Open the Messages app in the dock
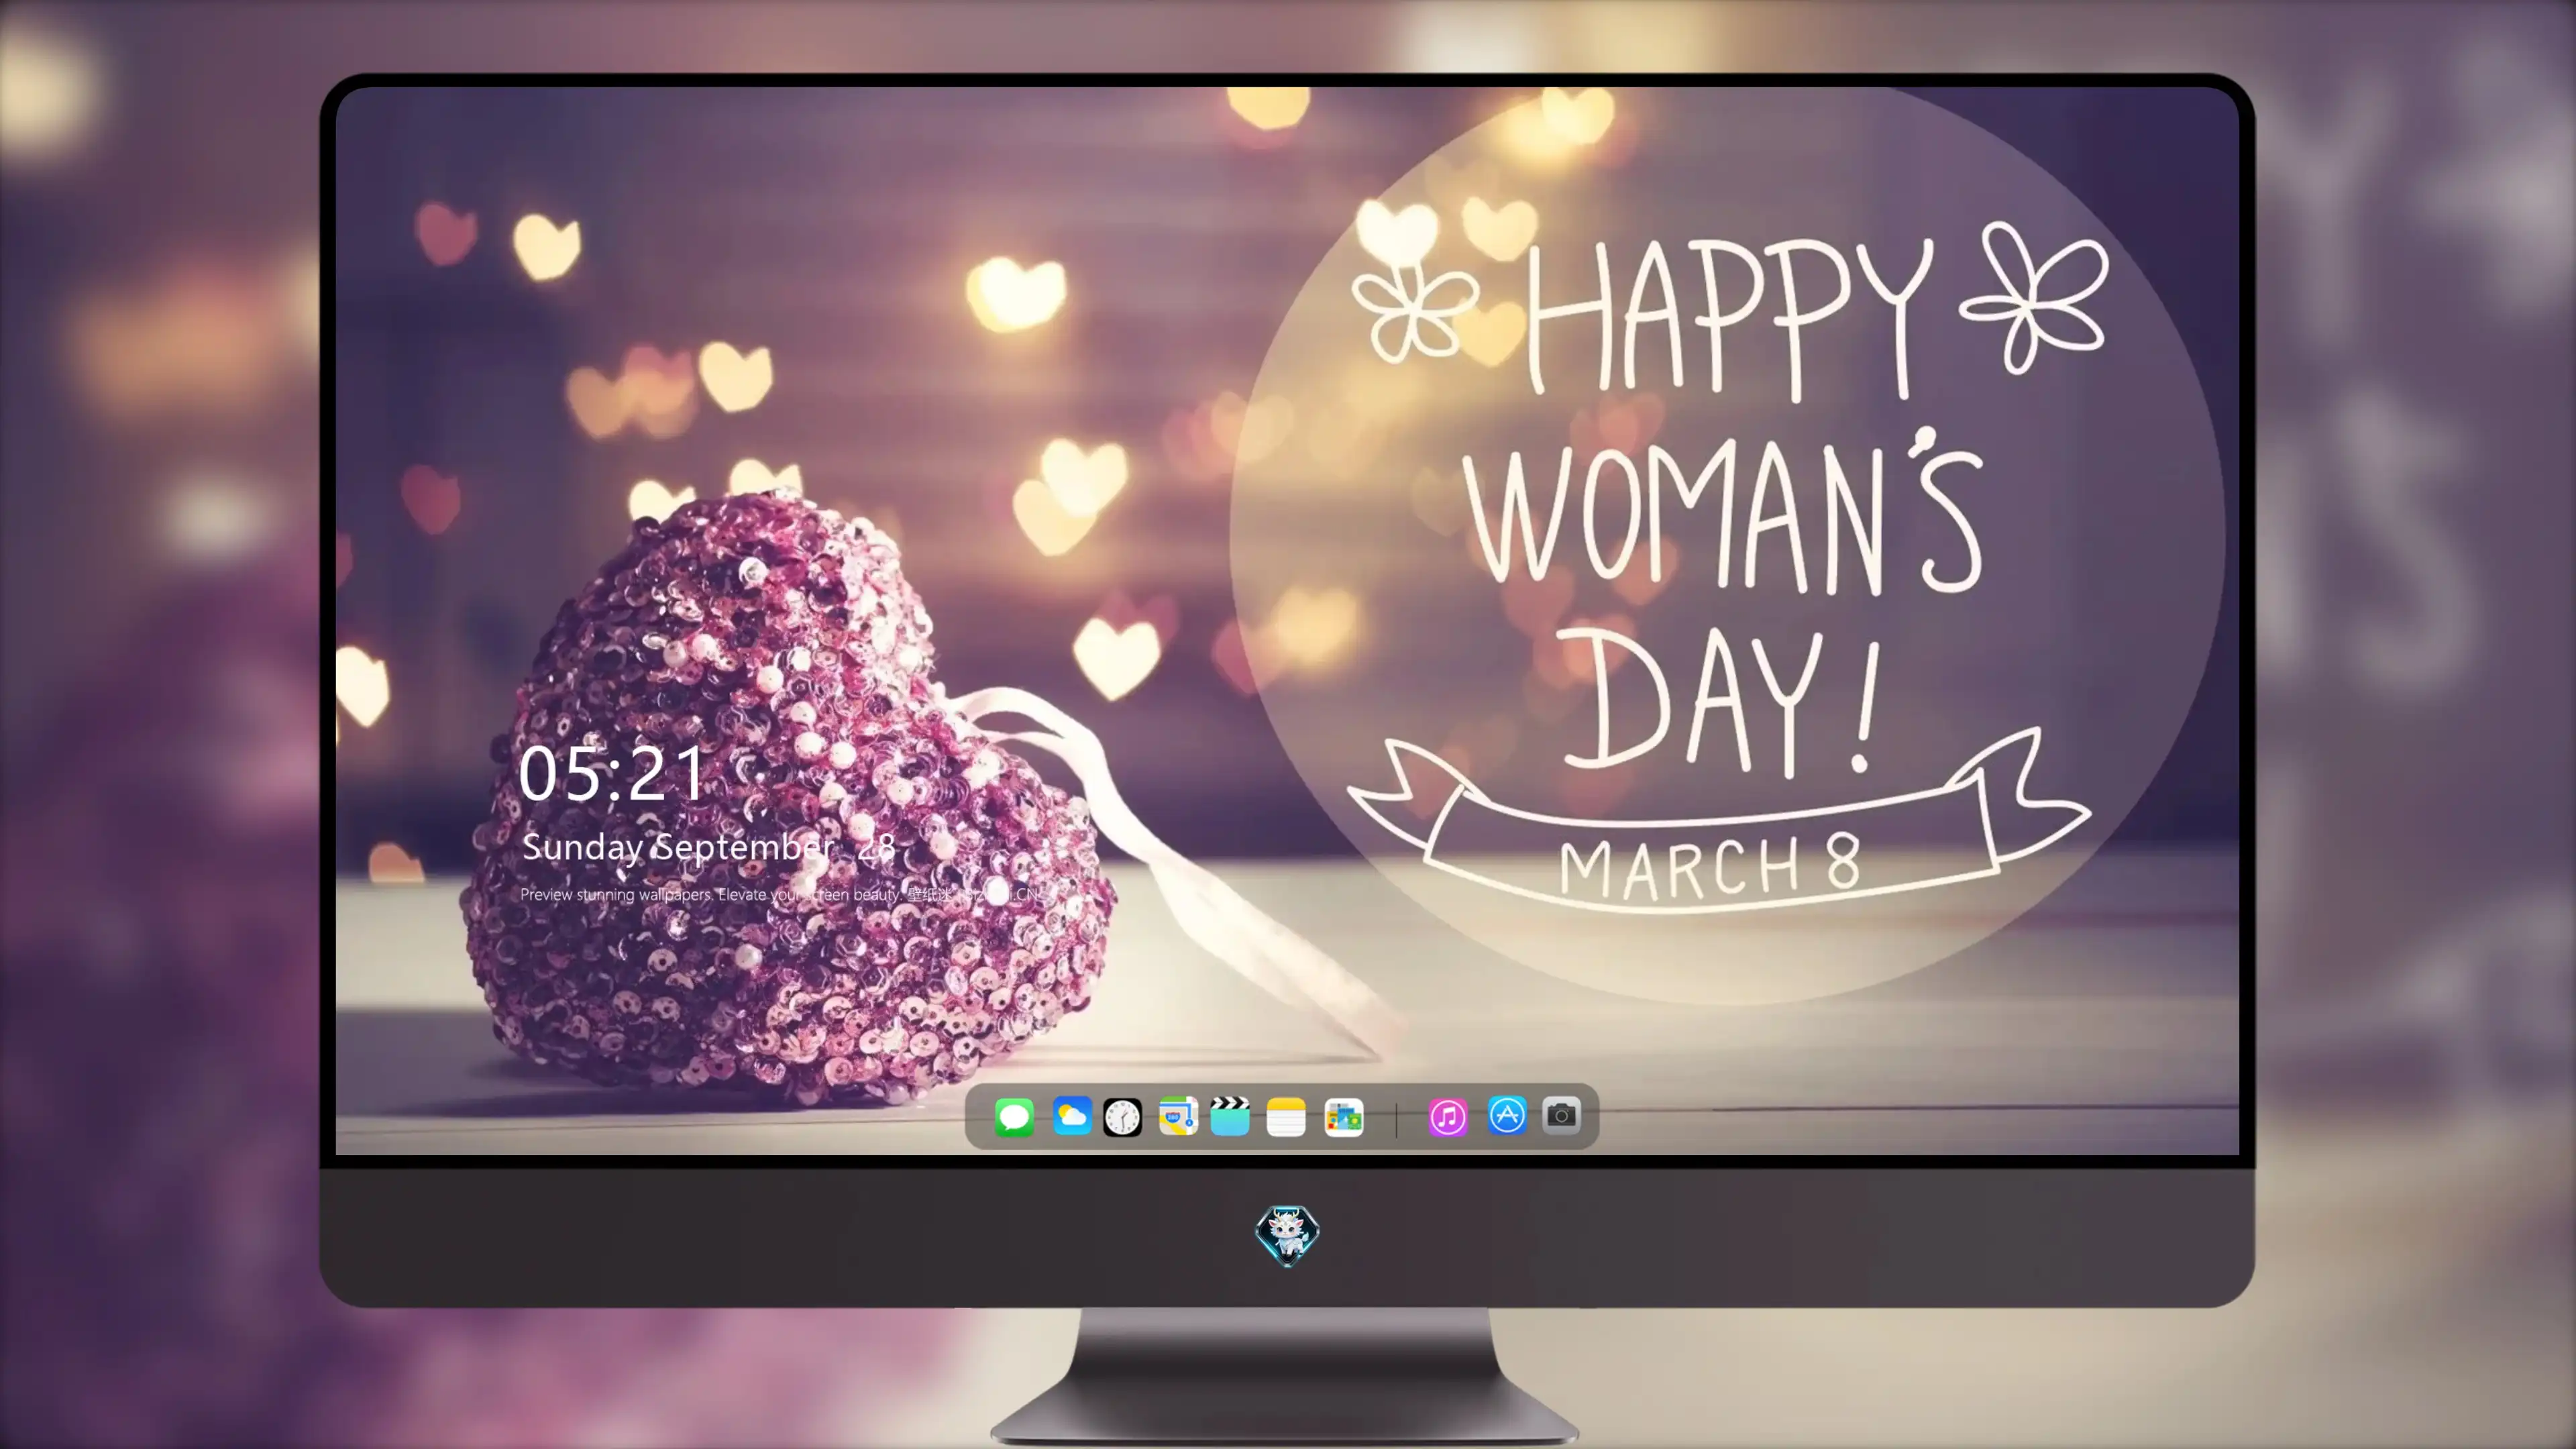Viewport: 2576px width, 1449px height. point(1014,1116)
